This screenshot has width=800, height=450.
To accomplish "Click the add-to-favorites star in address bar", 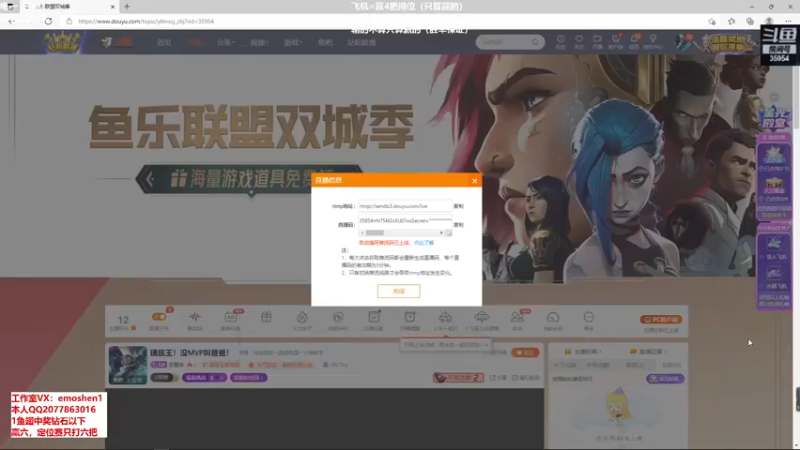I will pos(712,21).
